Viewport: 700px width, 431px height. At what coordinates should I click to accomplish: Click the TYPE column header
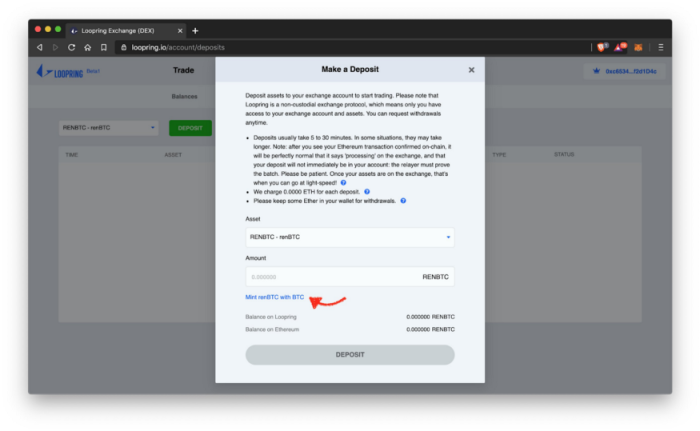(499, 155)
